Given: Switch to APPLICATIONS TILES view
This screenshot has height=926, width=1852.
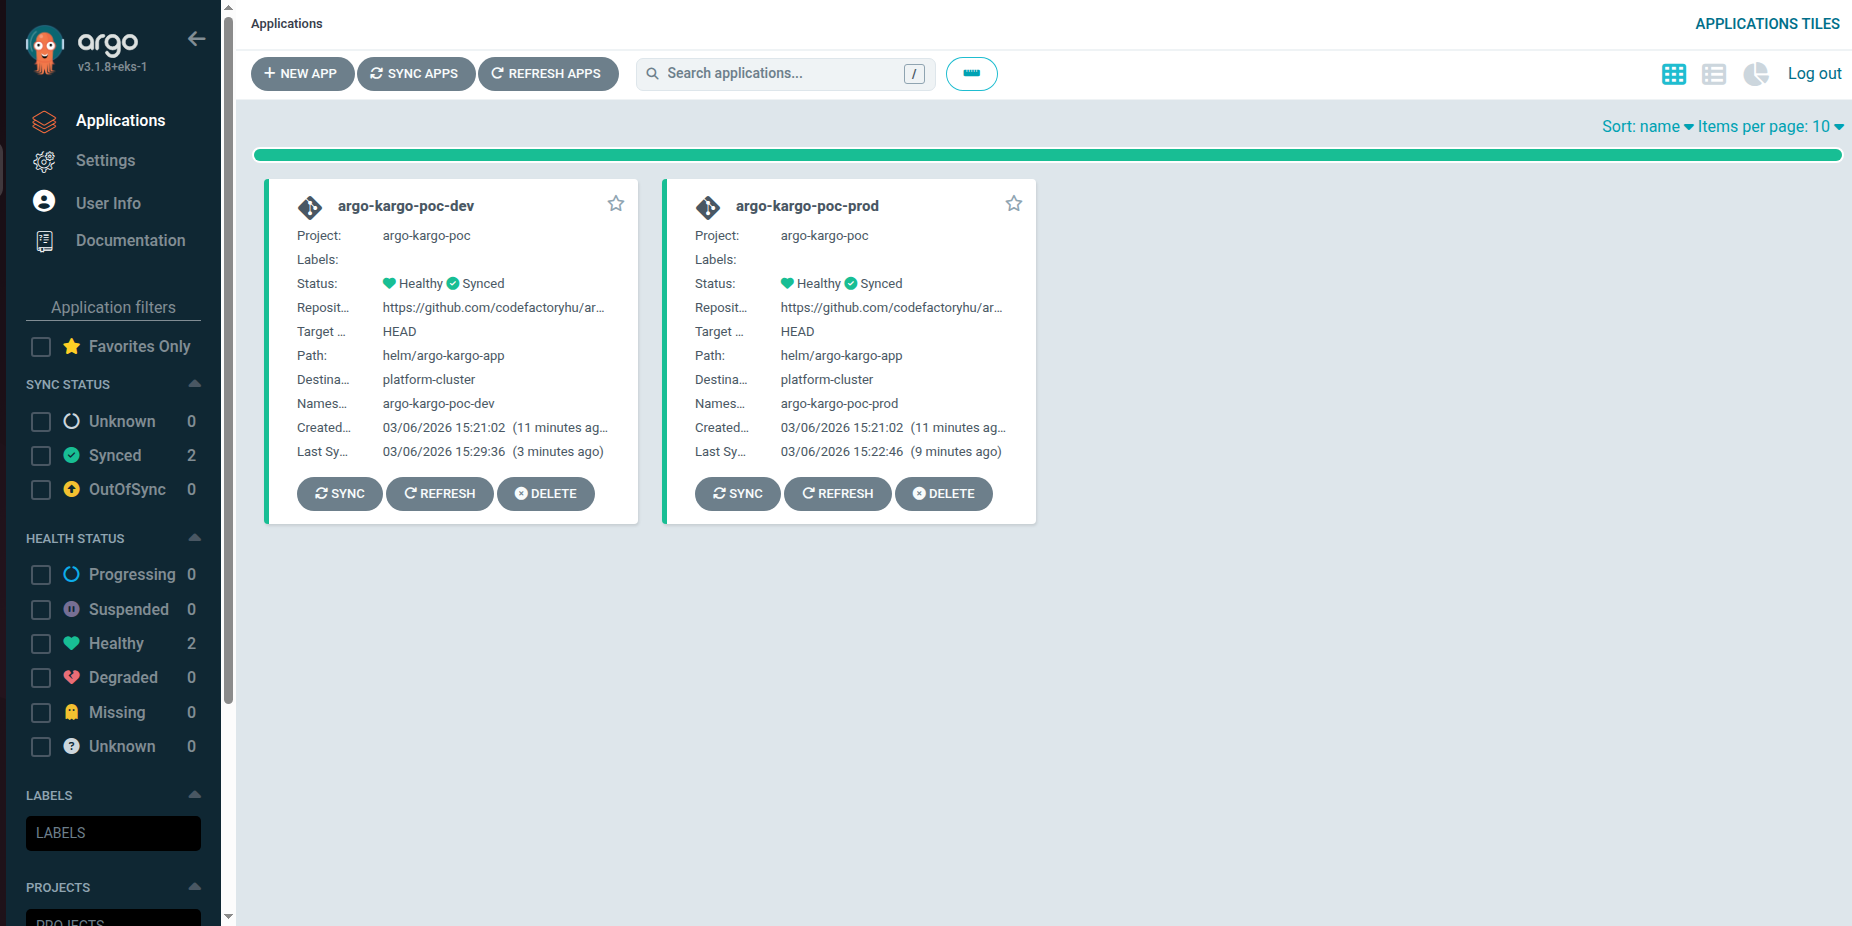Looking at the screenshot, I should [1767, 23].
